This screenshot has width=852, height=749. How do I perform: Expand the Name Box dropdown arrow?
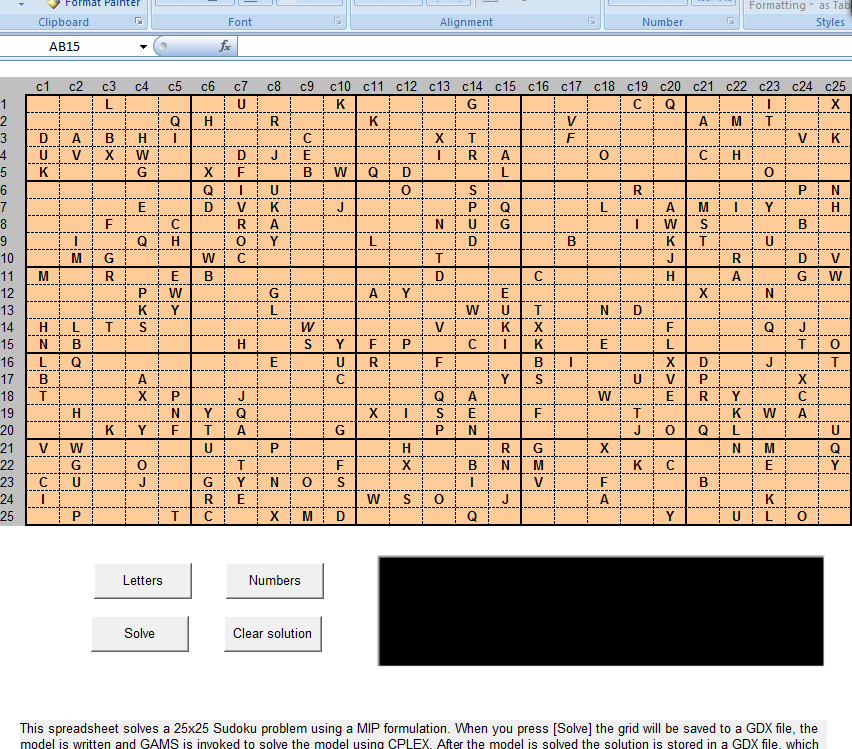point(144,47)
